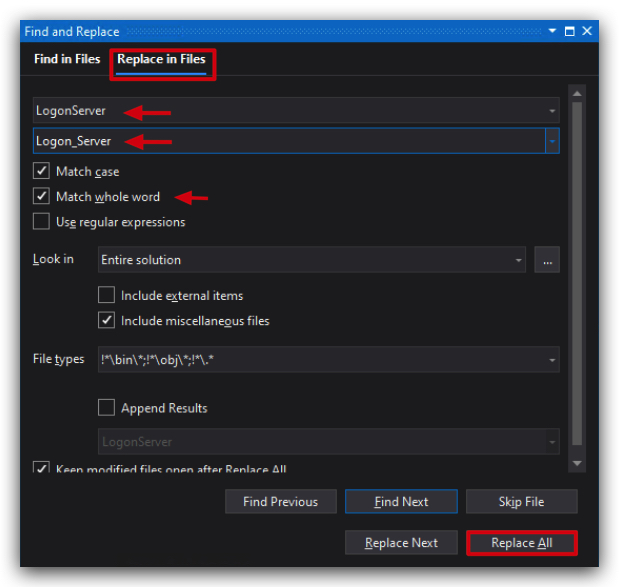Click the Skip File button
Viewport: 619px width, 587px height.
click(x=521, y=501)
